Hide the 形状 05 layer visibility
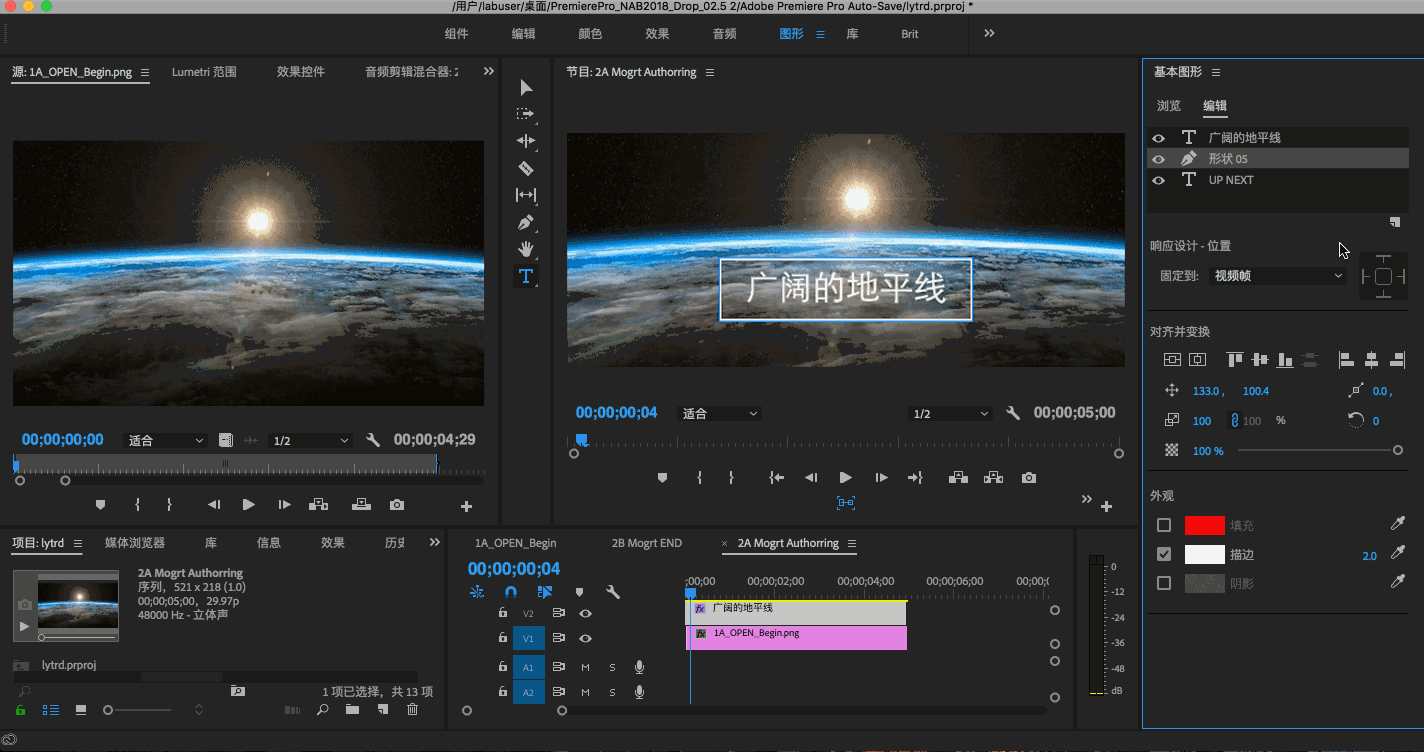The height and width of the screenshot is (752, 1424). 1159,158
